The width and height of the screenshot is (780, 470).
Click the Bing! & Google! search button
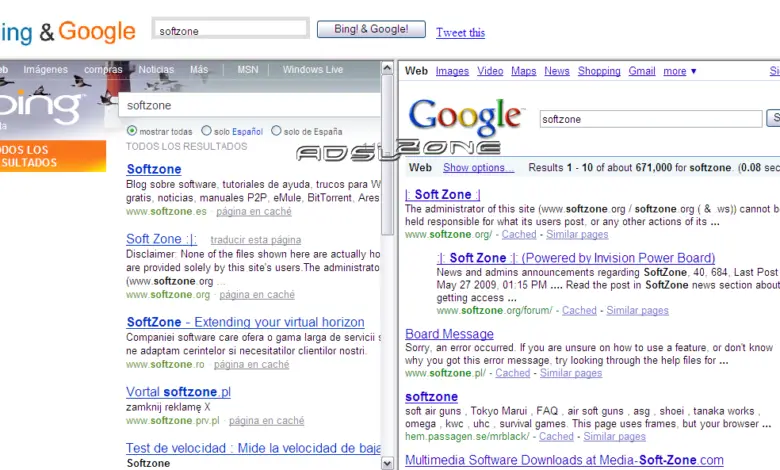371,29
